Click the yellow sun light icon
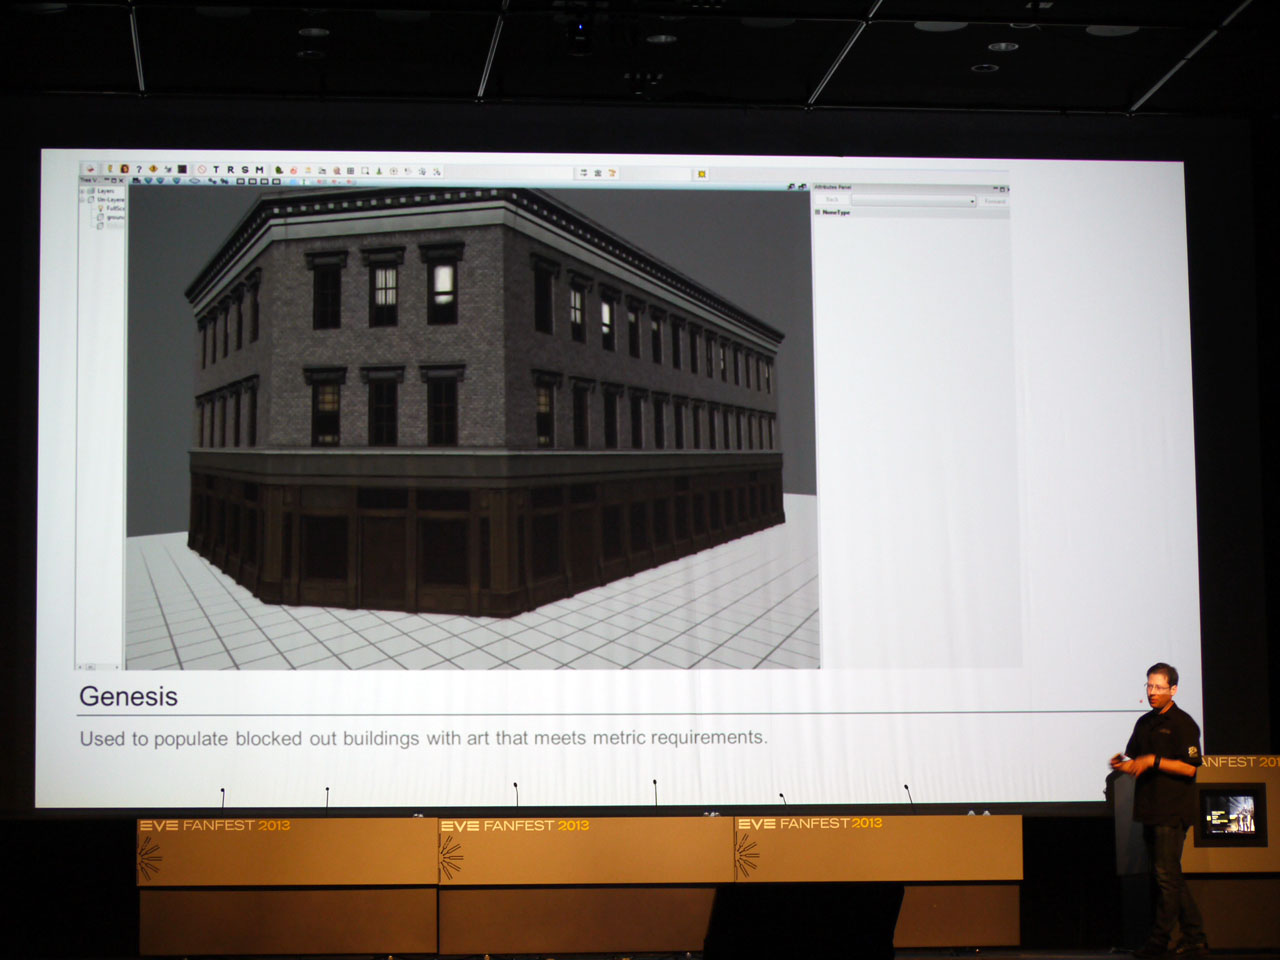Screen dimensions: 1280x960 702,174
